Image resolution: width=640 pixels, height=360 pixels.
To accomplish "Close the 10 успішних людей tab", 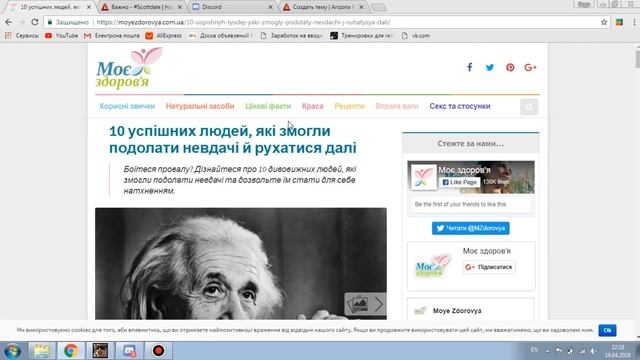I will 89,7.
